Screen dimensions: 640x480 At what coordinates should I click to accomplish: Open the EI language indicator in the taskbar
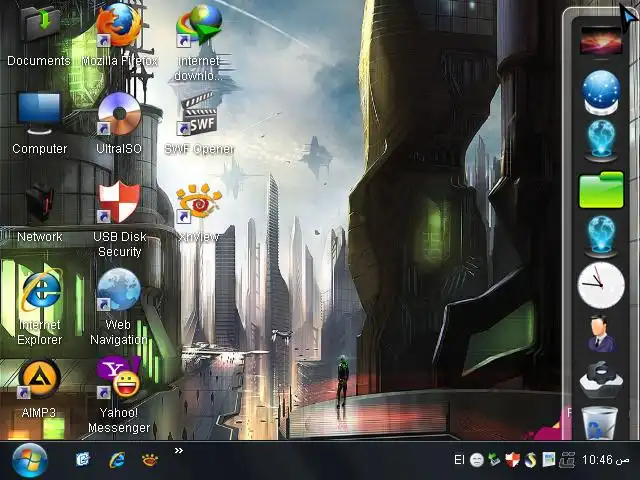pos(460,460)
